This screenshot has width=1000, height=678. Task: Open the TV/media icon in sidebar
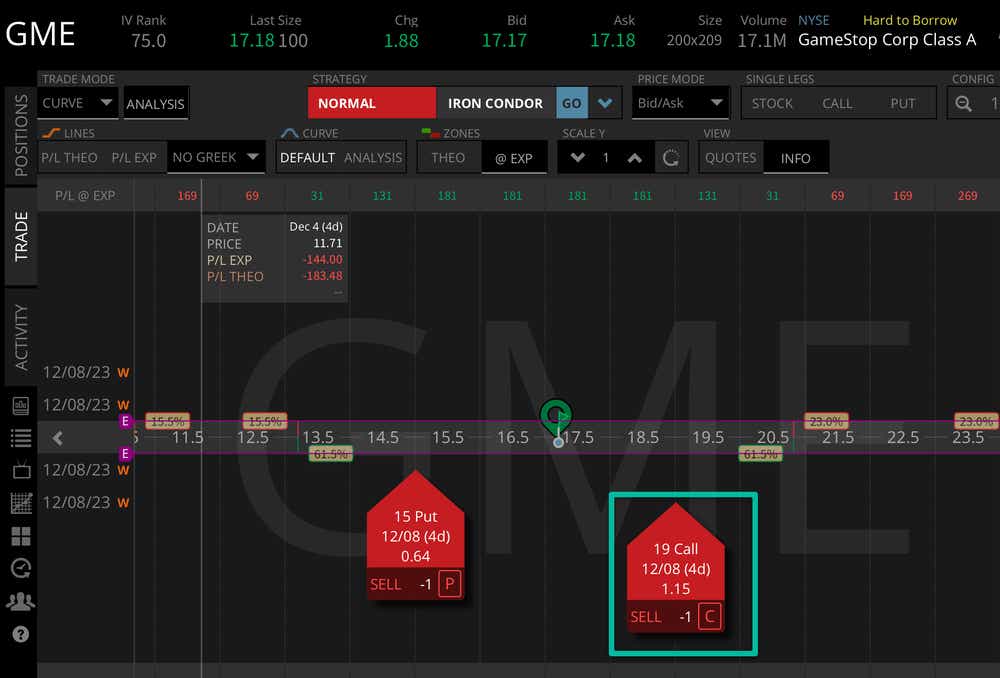(x=20, y=470)
